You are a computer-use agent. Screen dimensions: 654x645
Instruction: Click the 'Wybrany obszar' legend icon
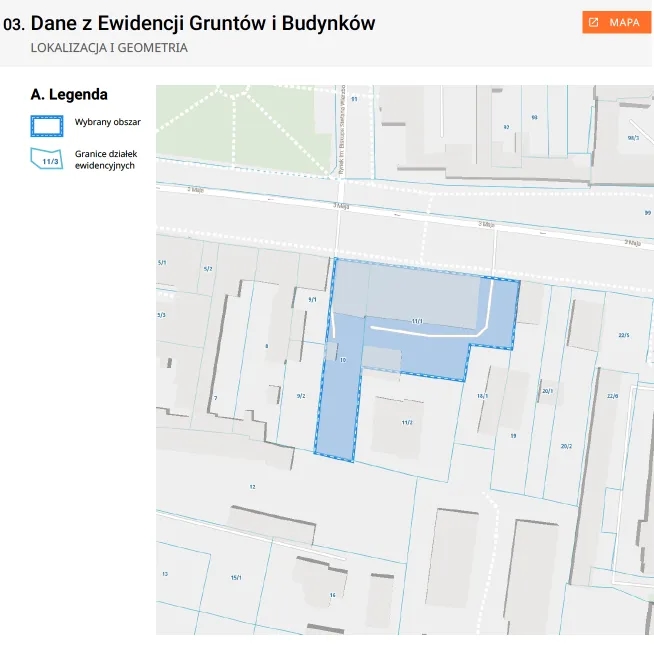coord(47,124)
